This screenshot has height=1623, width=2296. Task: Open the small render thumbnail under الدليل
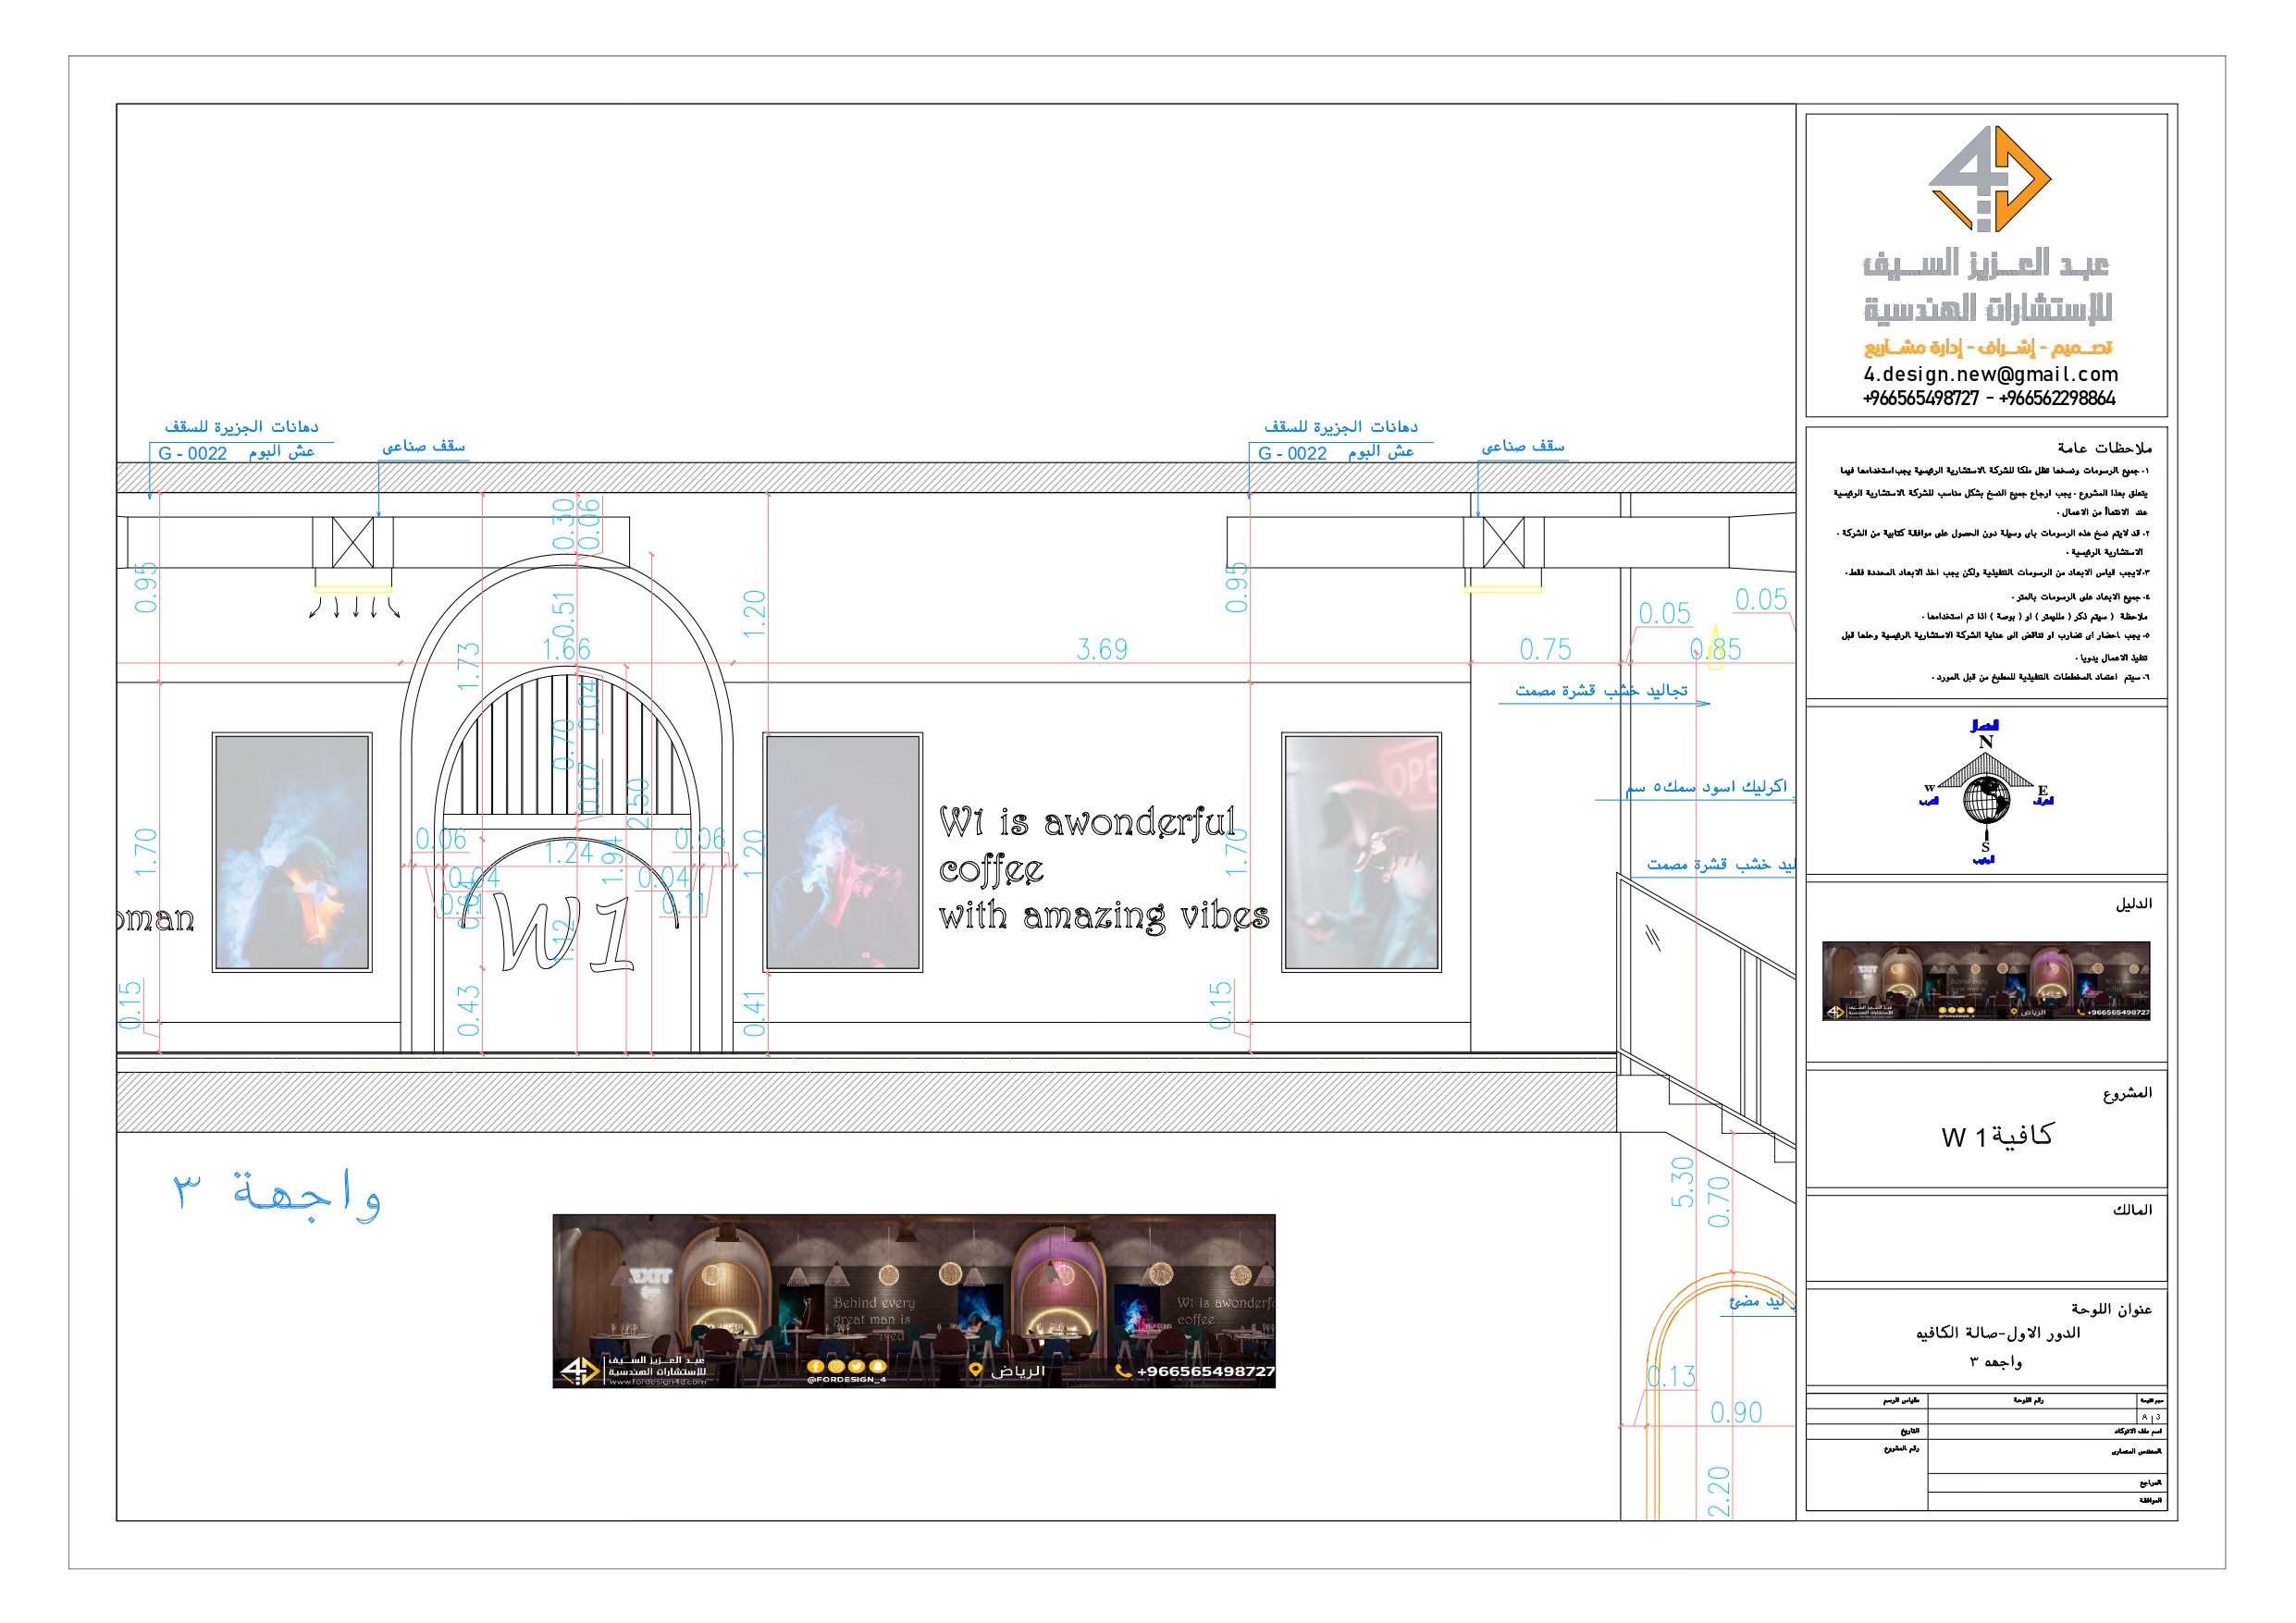pyautogui.click(x=1986, y=980)
